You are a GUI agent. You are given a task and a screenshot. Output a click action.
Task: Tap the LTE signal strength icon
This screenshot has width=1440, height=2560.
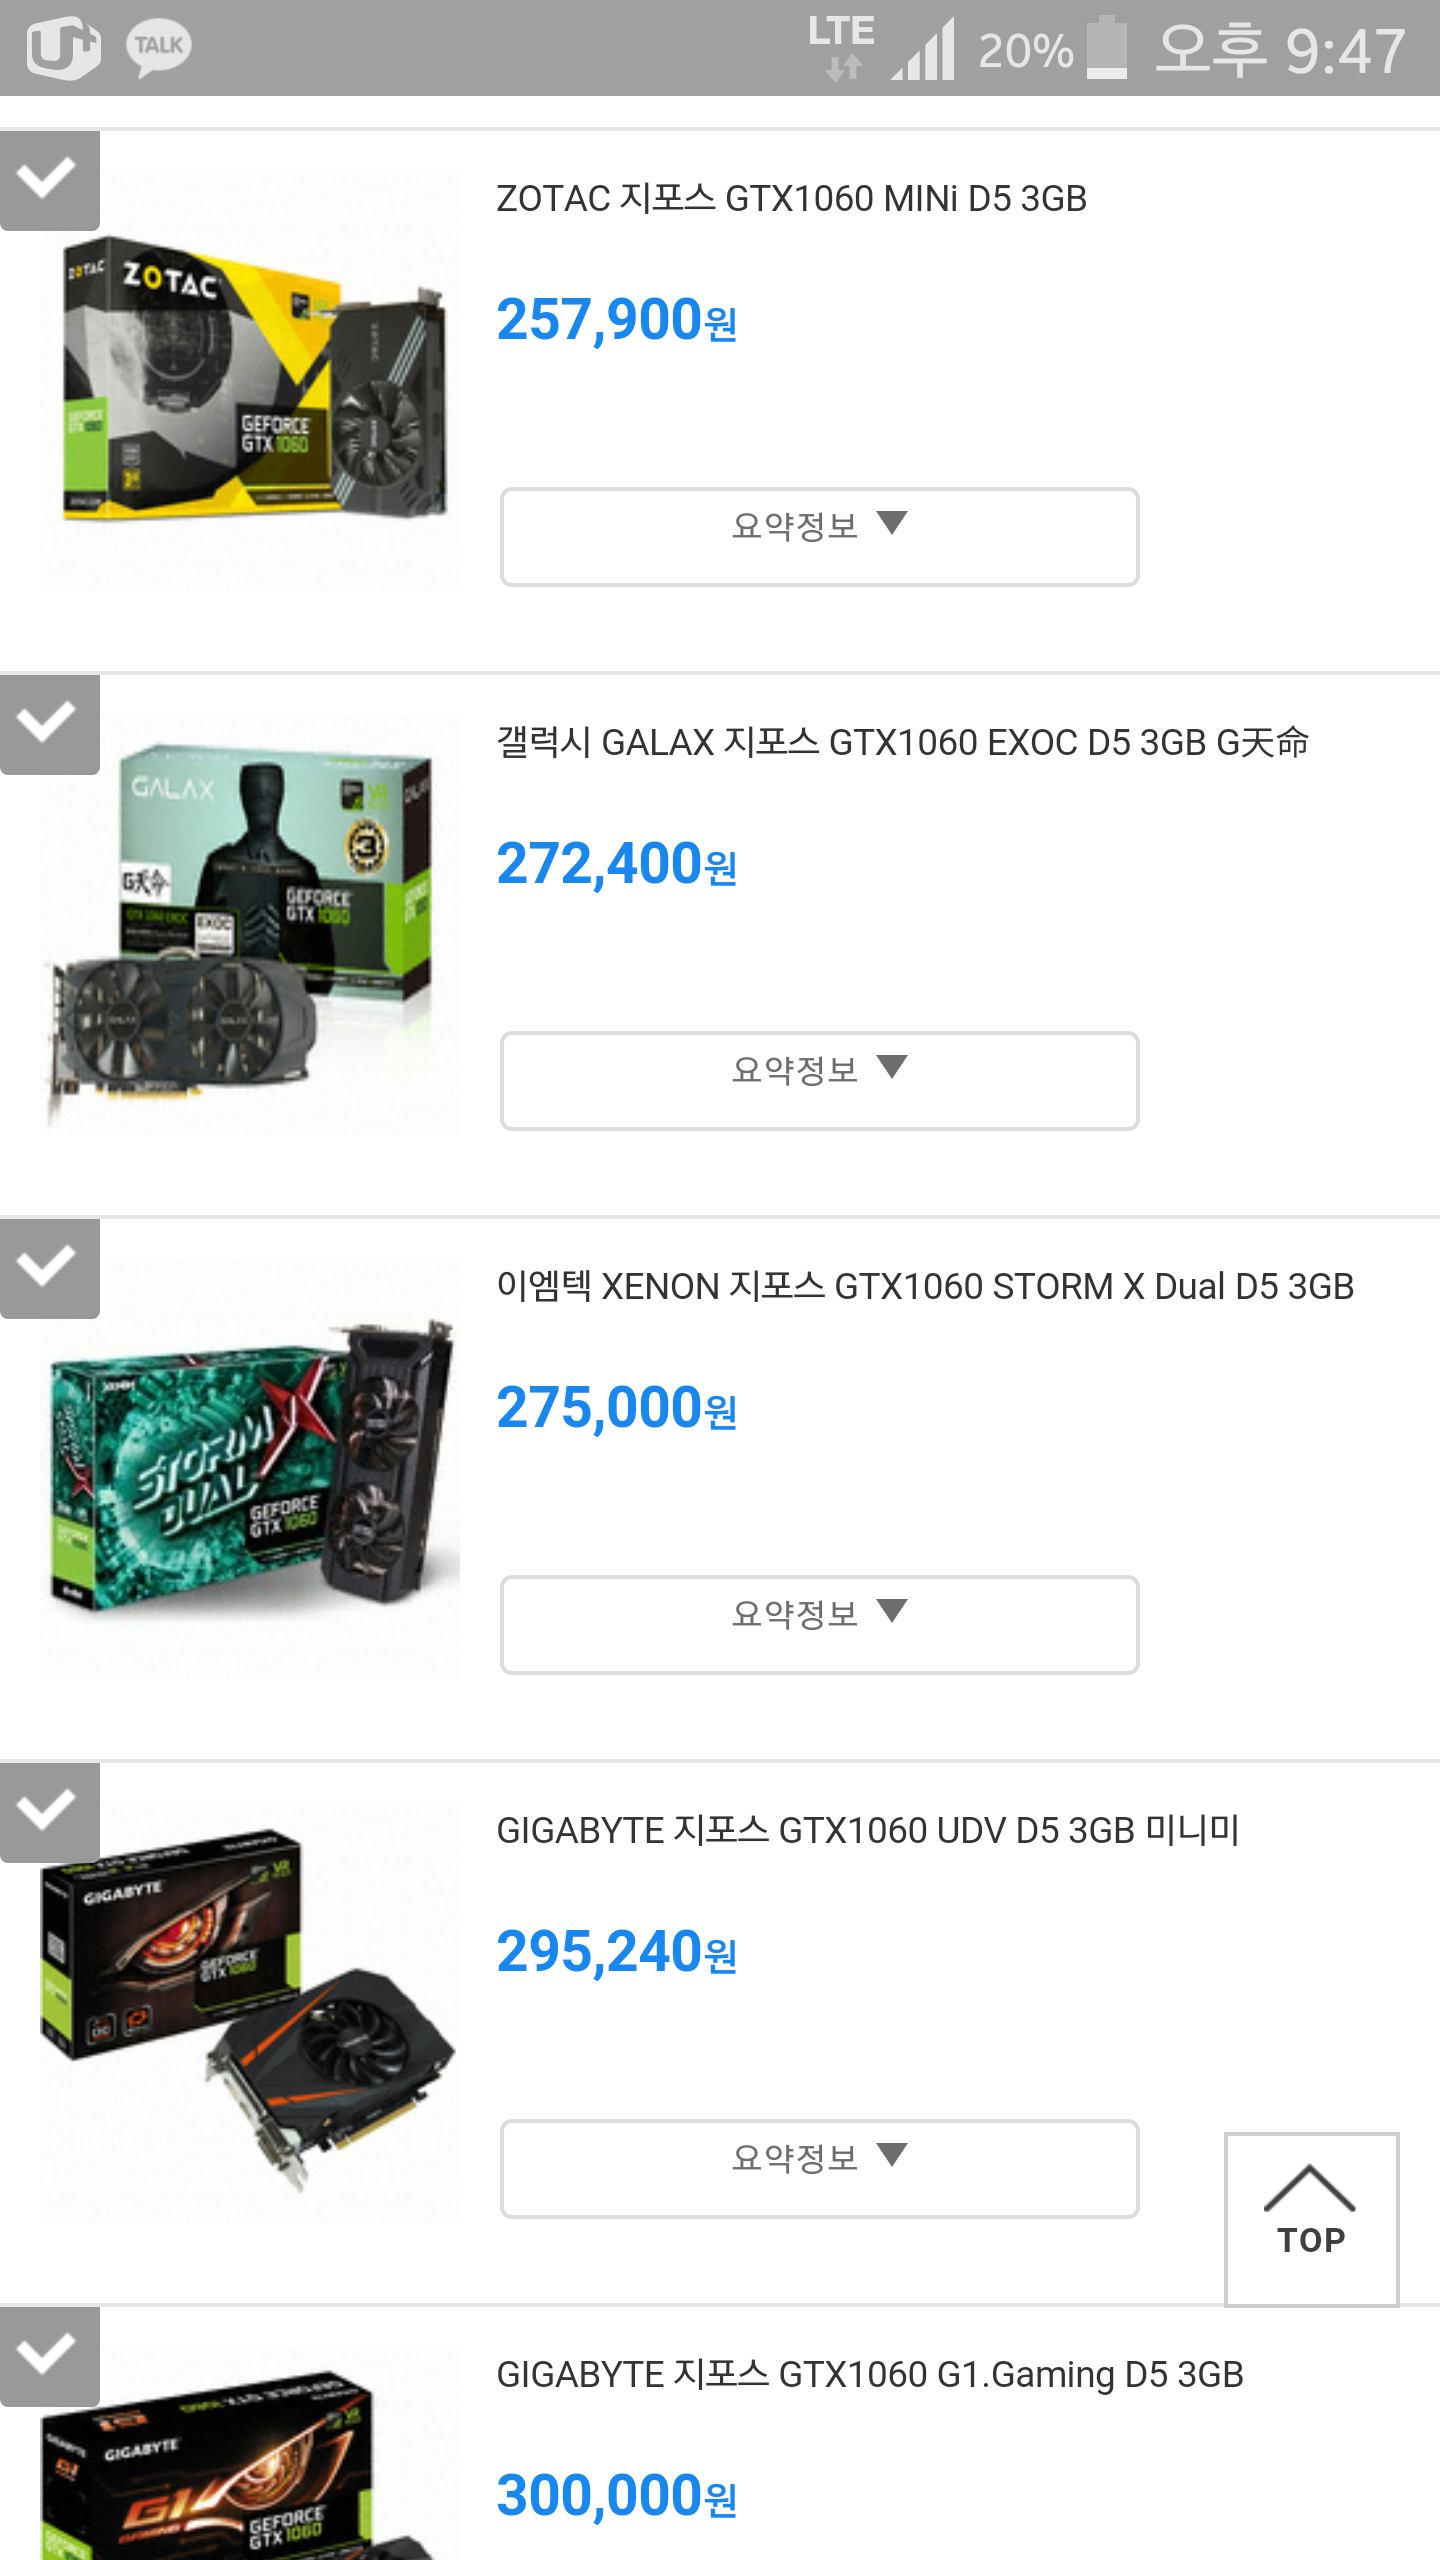pyautogui.click(x=922, y=50)
